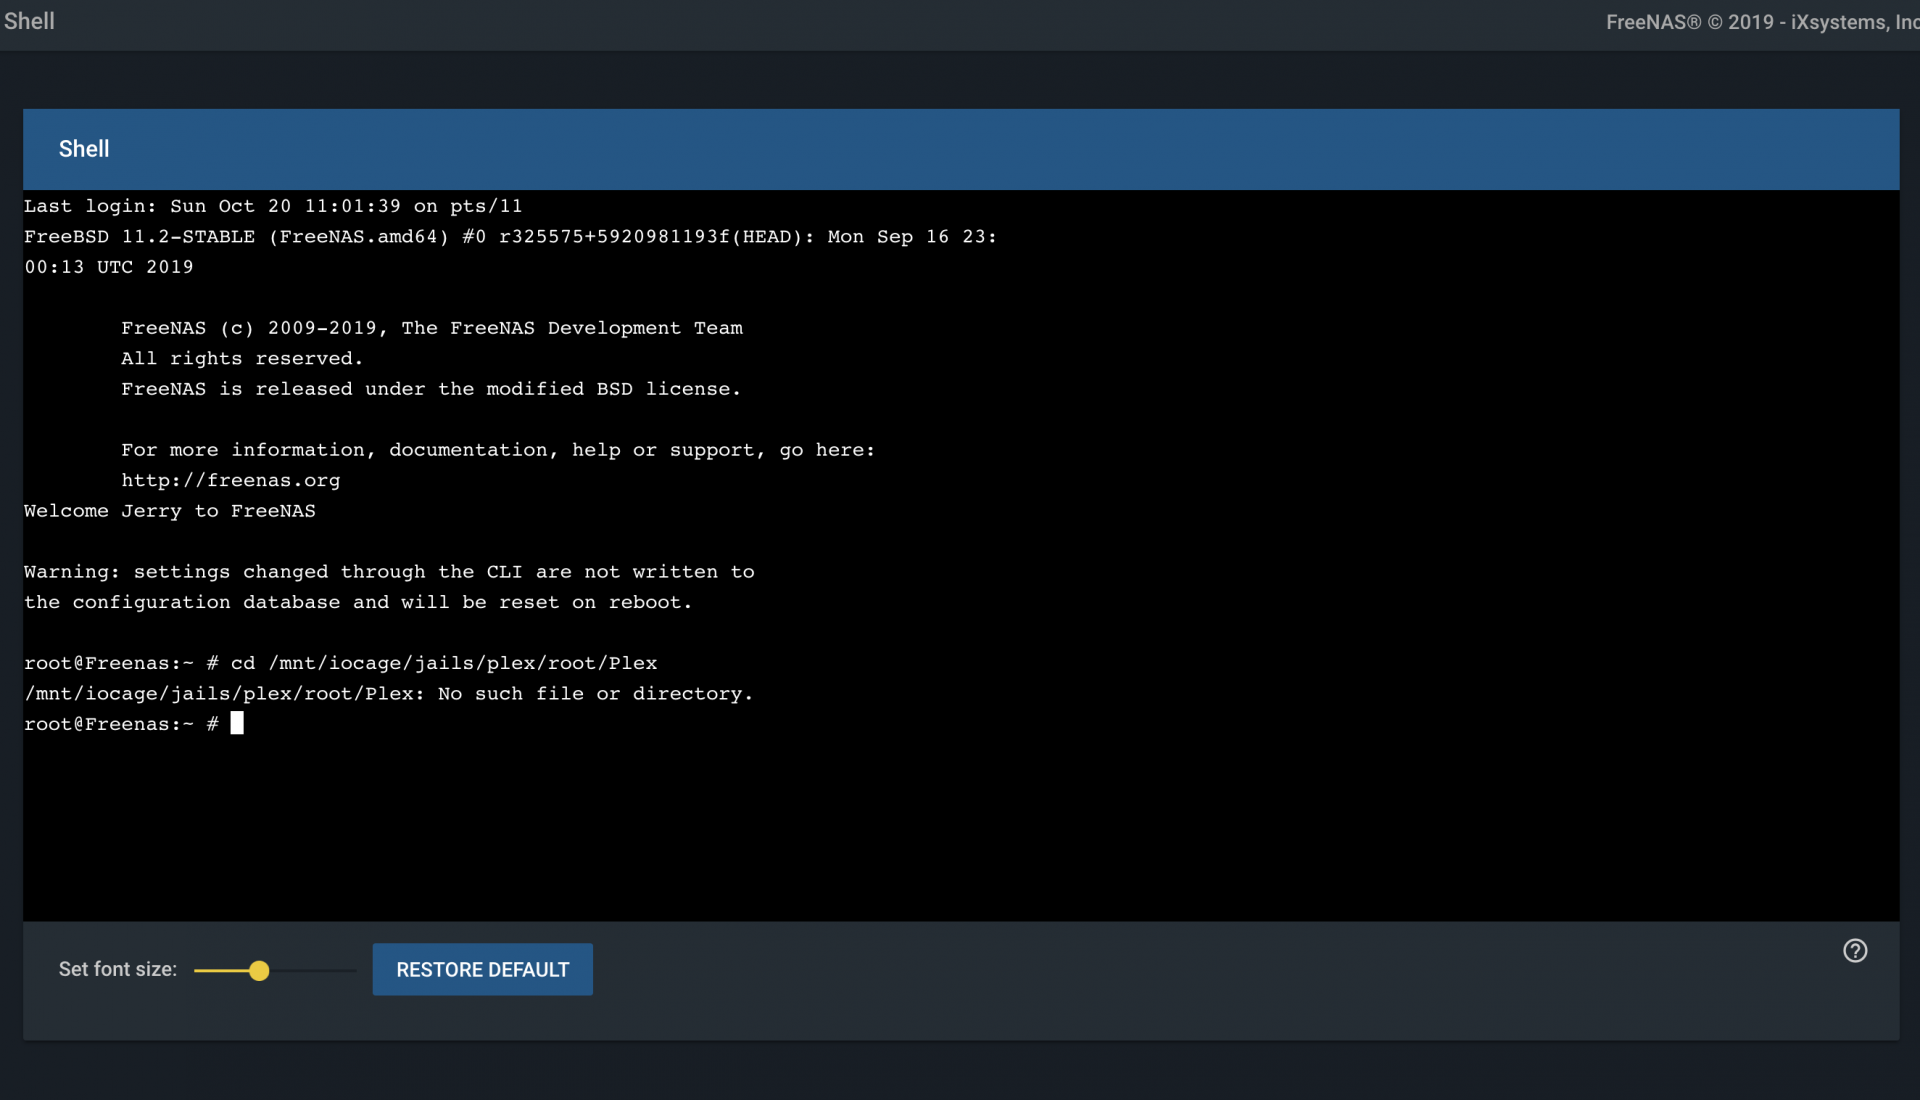Click the 'Last login: Sun Oct 20' line
1920x1100 pixels.
pos(273,206)
